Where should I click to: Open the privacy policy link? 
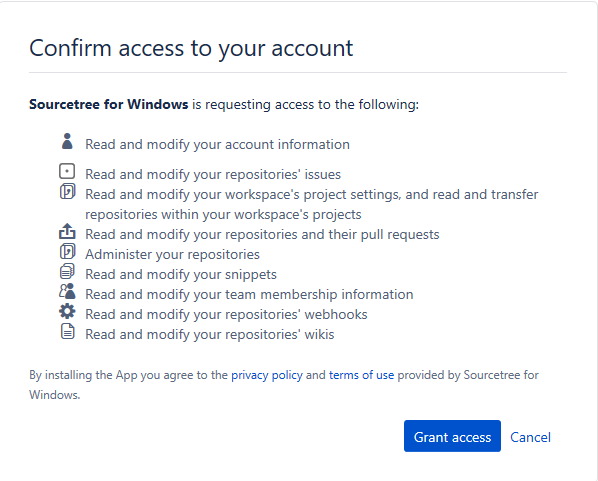tap(267, 375)
